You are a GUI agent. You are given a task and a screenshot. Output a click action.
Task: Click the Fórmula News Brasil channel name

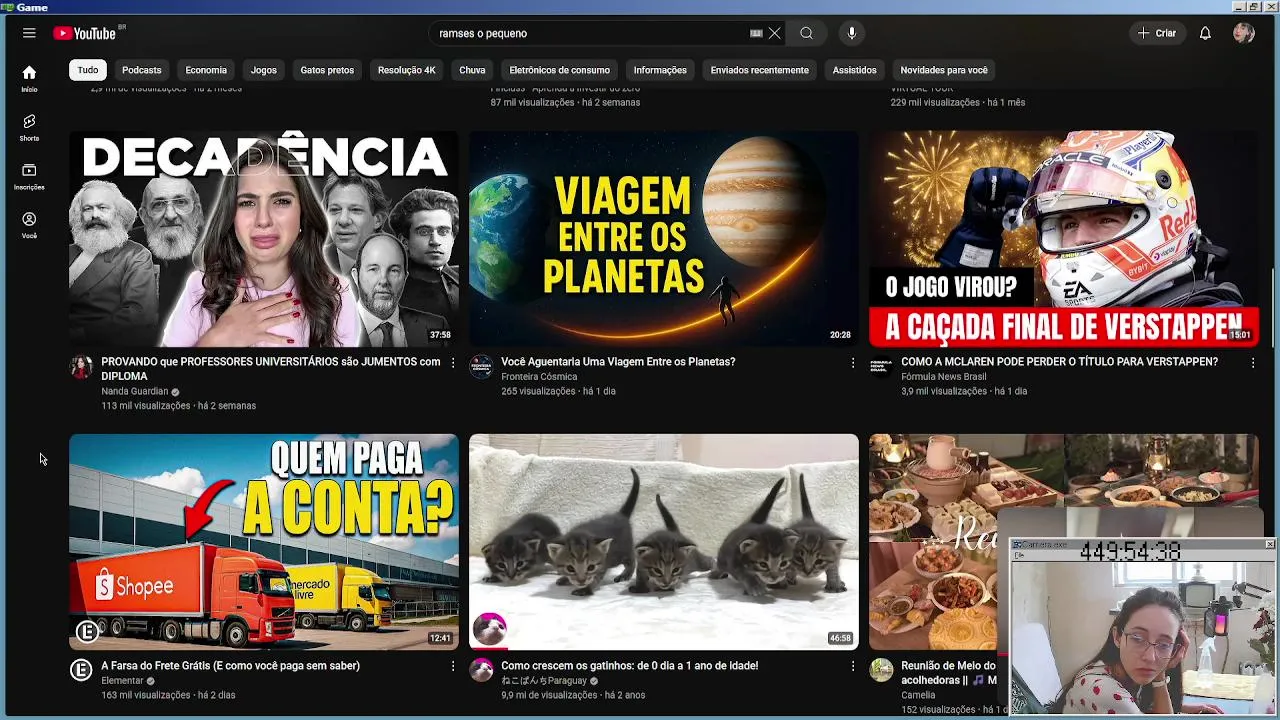944,377
